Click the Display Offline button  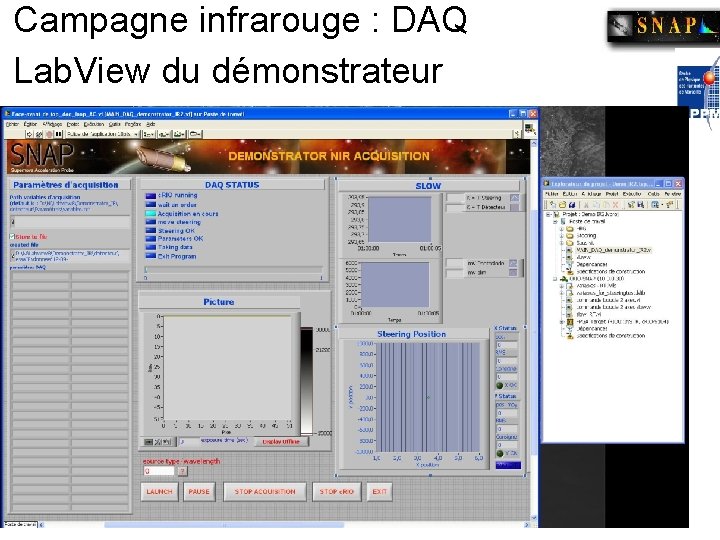coord(281,442)
